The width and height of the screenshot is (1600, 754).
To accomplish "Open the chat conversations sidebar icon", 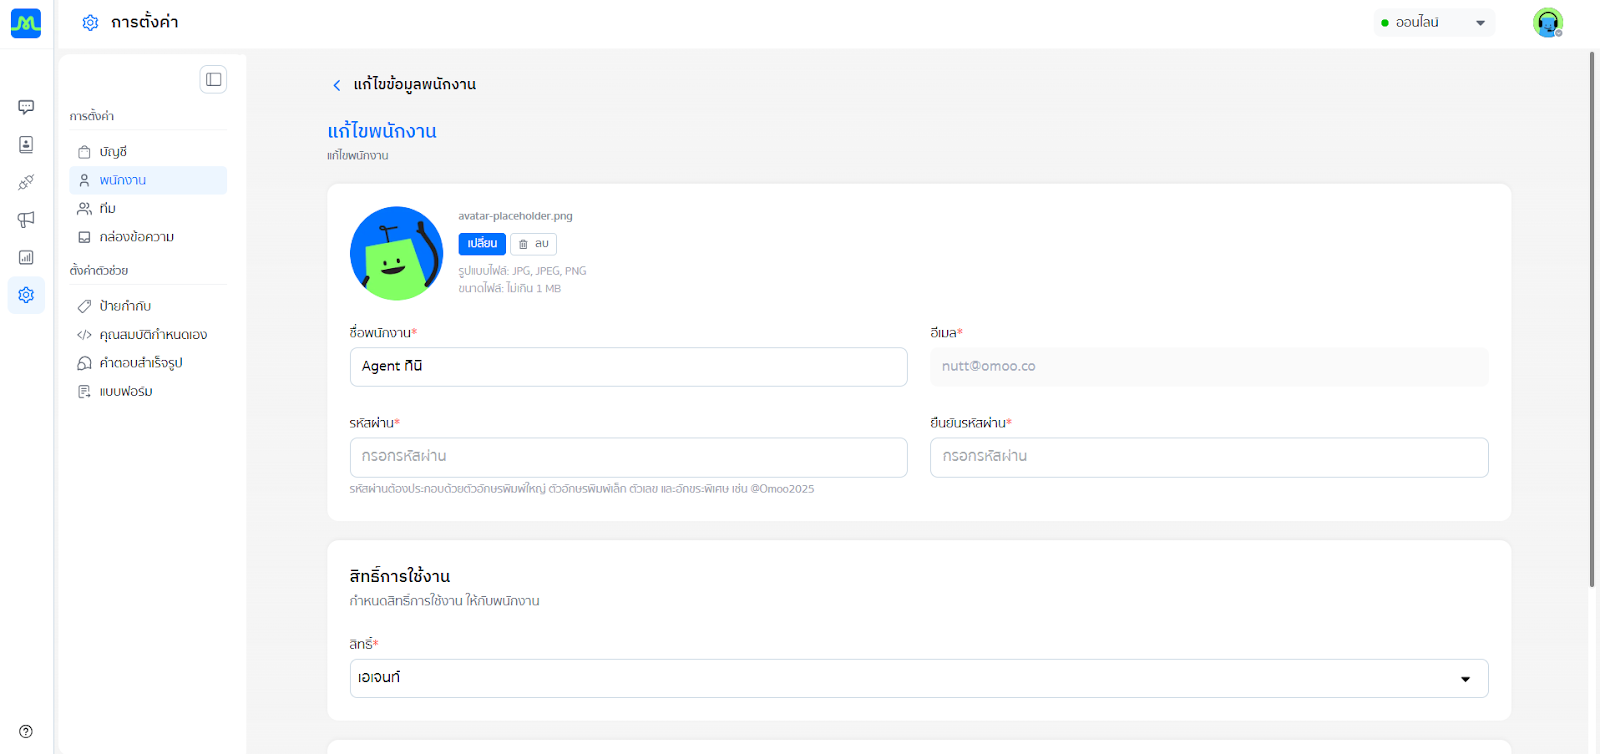I will click(x=26, y=107).
